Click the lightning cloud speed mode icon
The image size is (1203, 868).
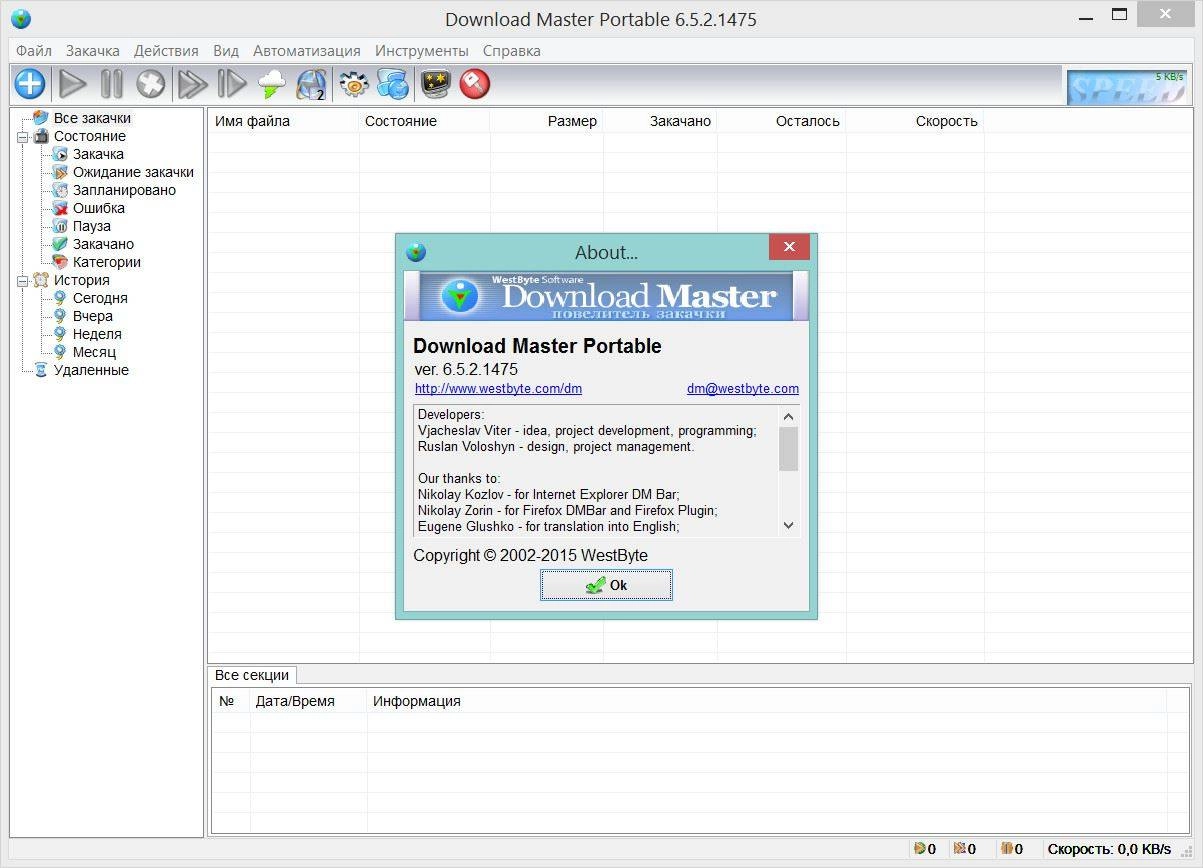tap(272, 84)
